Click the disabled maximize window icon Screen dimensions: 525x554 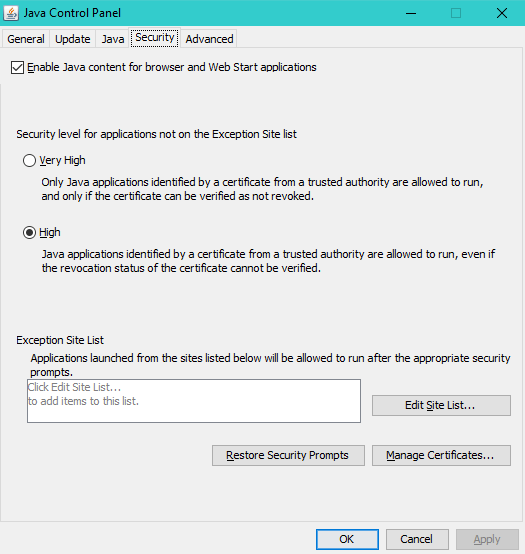pyautogui.click(x=456, y=13)
